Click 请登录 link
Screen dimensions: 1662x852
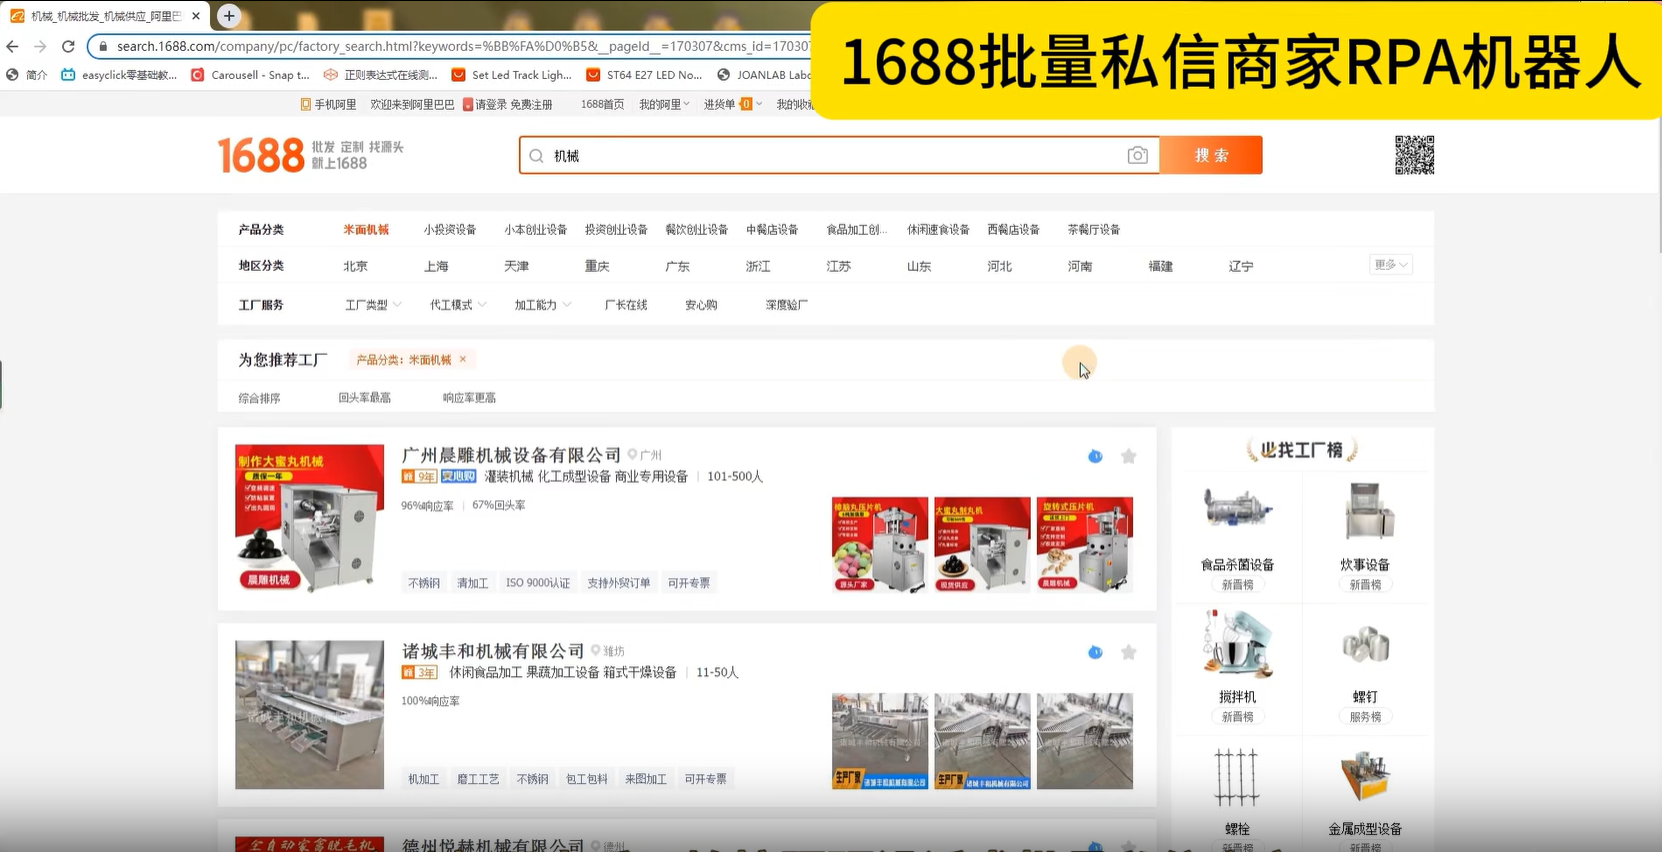pos(485,104)
